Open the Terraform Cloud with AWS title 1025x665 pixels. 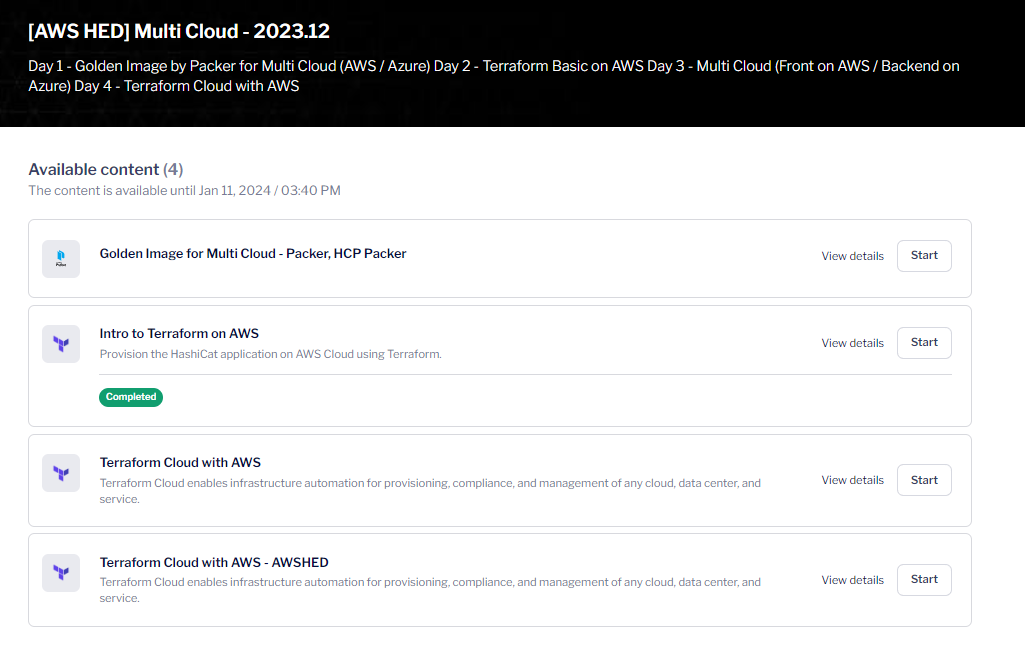pos(180,462)
